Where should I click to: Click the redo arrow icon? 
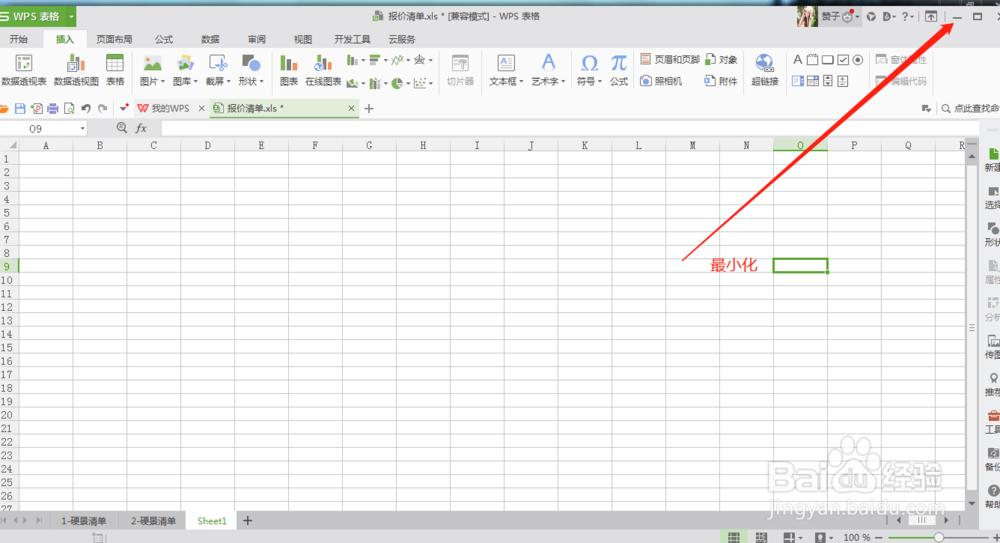coord(103,108)
